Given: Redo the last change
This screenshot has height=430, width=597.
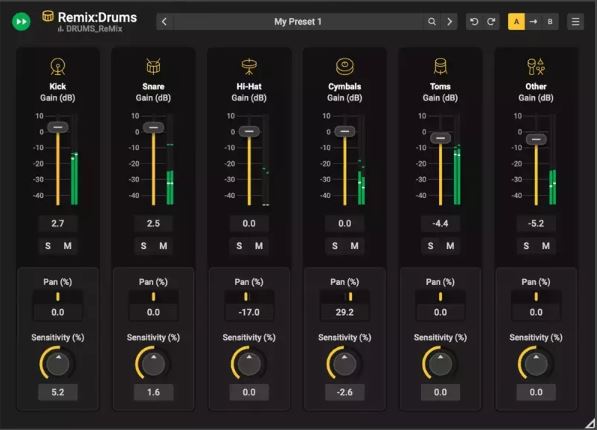Looking at the screenshot, I should [x=491, y=22].
